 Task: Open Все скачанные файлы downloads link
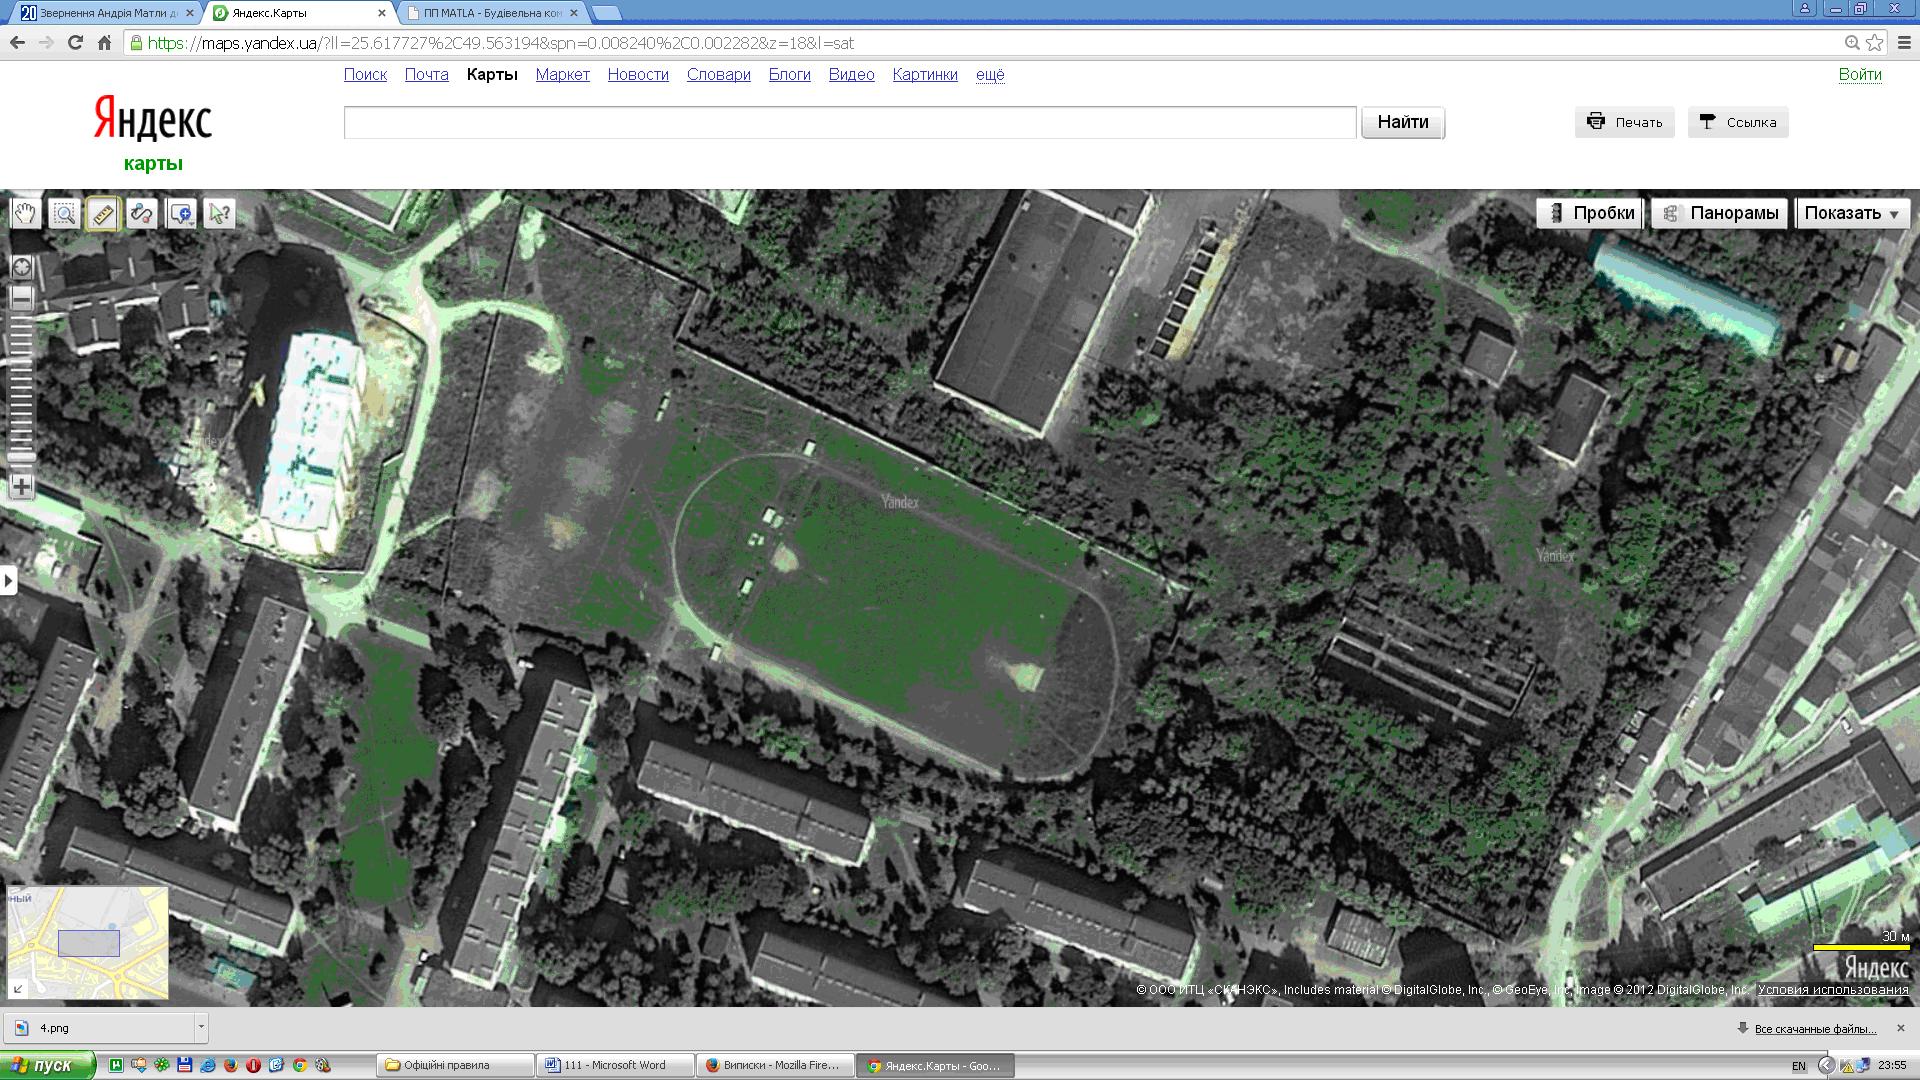pos(1815,1029)
